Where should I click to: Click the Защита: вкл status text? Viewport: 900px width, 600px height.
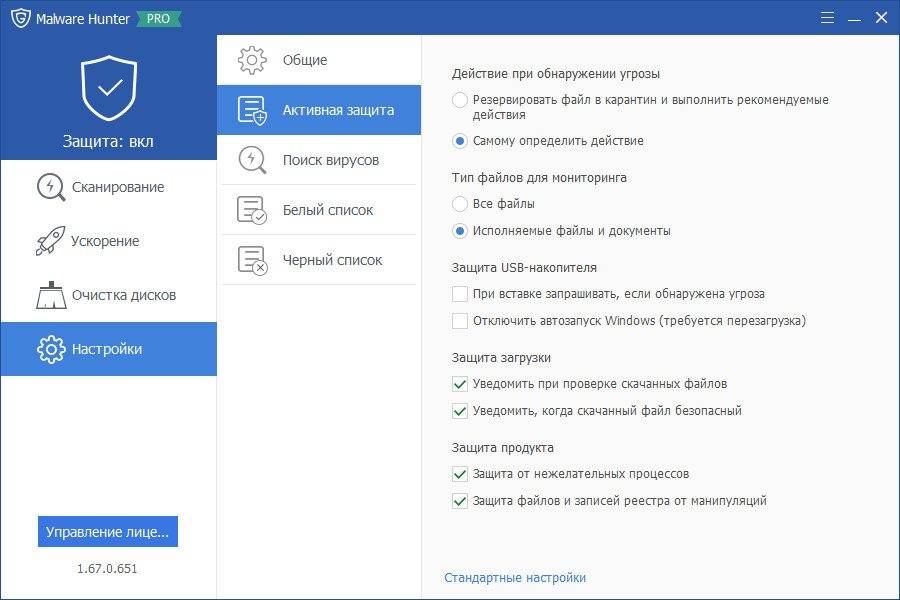[x=108, y=141]
